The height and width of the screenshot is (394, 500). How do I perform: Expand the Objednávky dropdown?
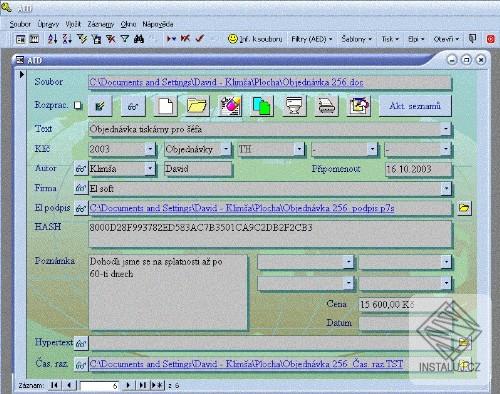coord(226,149)
